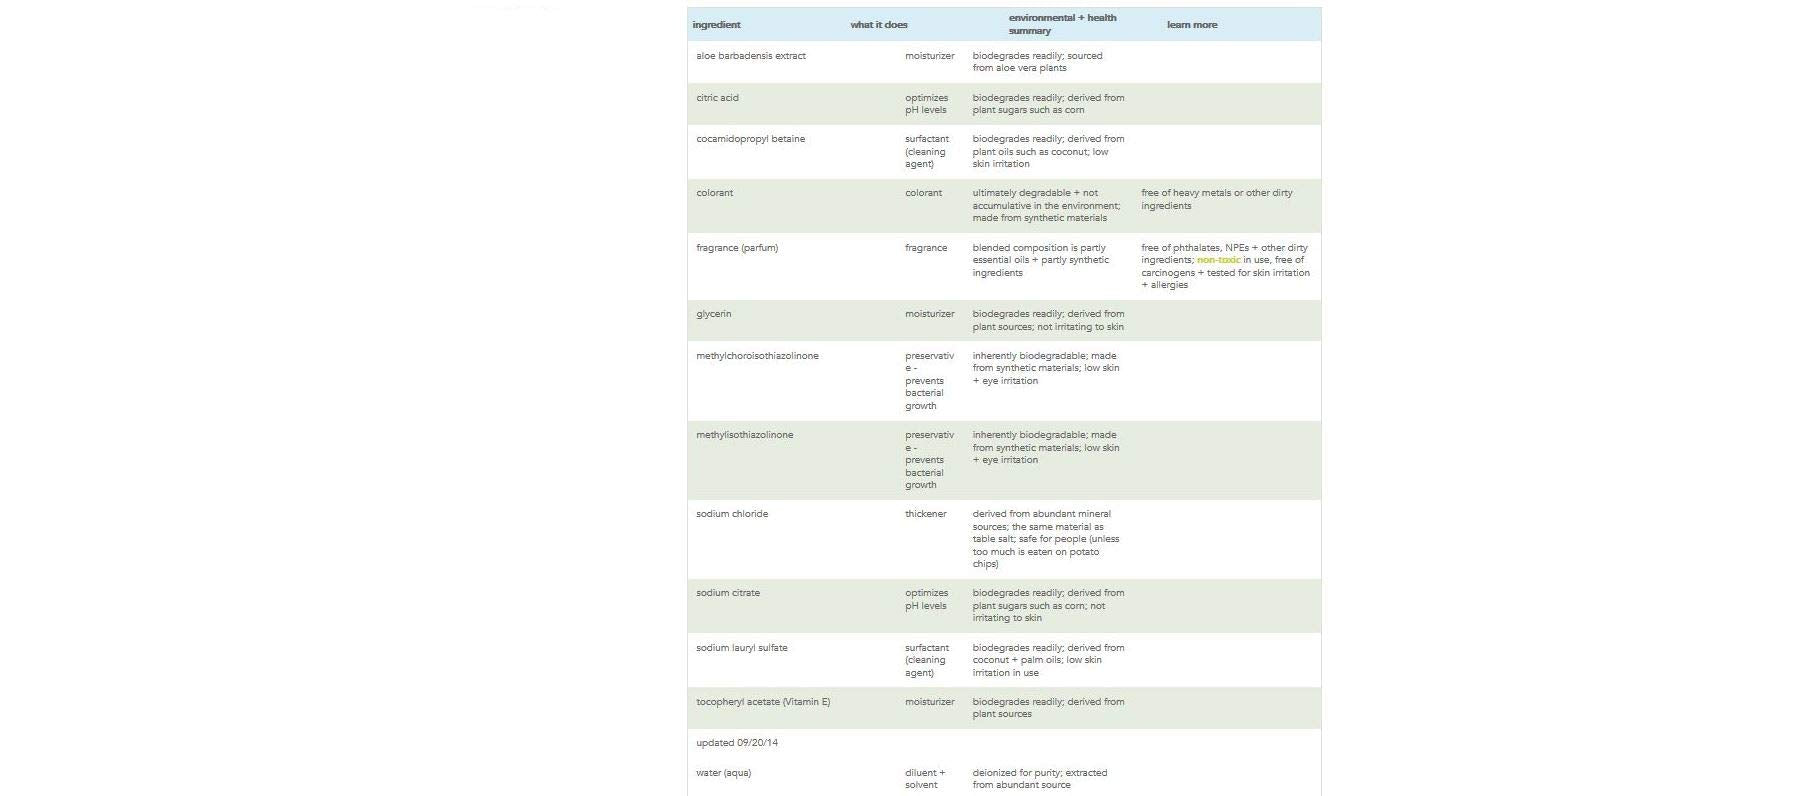This screenshot has width=1817, height=796.
Task: Select the citric acid ingredient name
Action: [717, 98]
